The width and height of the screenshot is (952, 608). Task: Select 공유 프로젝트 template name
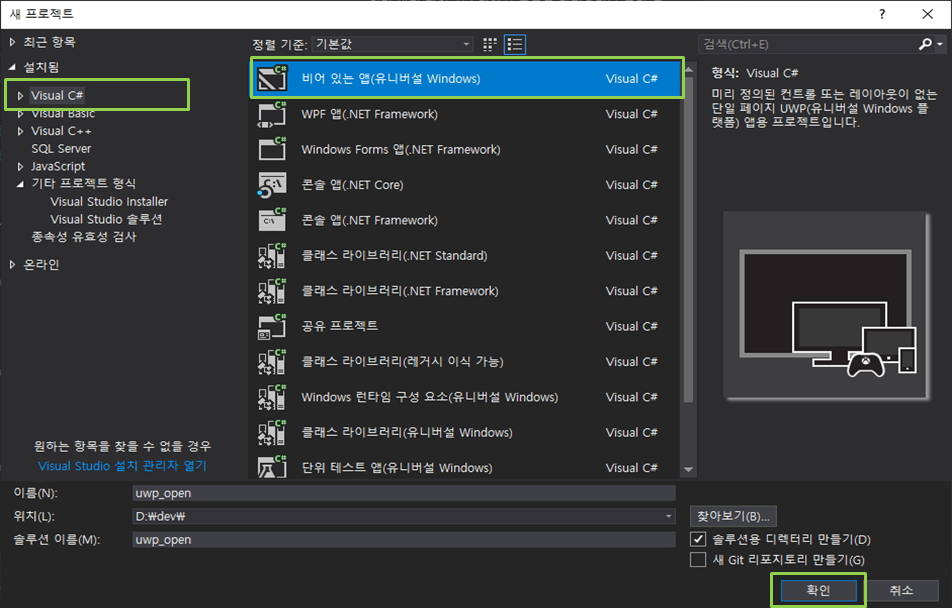(x=339, y=326)
